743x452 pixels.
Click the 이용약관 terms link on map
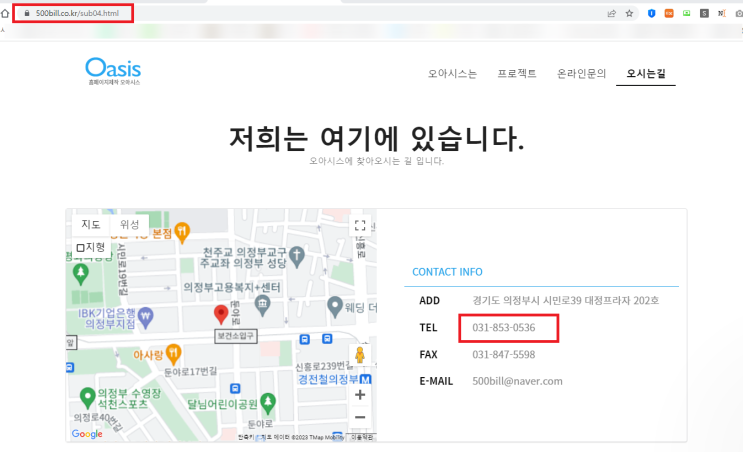362,437
